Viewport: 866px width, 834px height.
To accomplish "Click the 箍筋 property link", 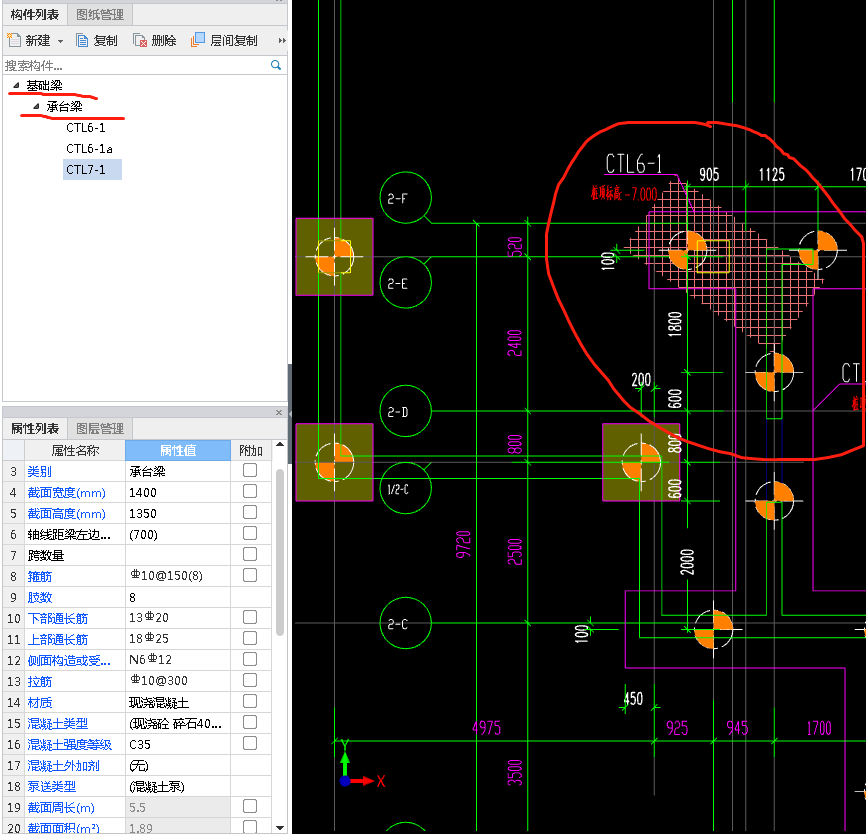I will (40, 577).
